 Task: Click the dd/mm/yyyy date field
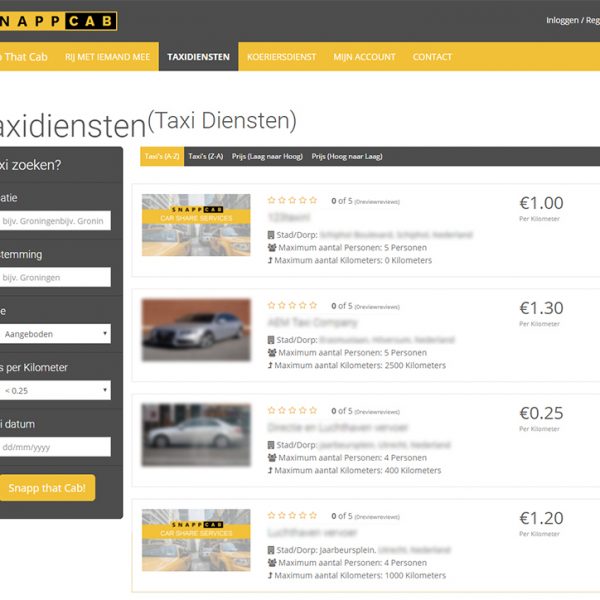55,447
